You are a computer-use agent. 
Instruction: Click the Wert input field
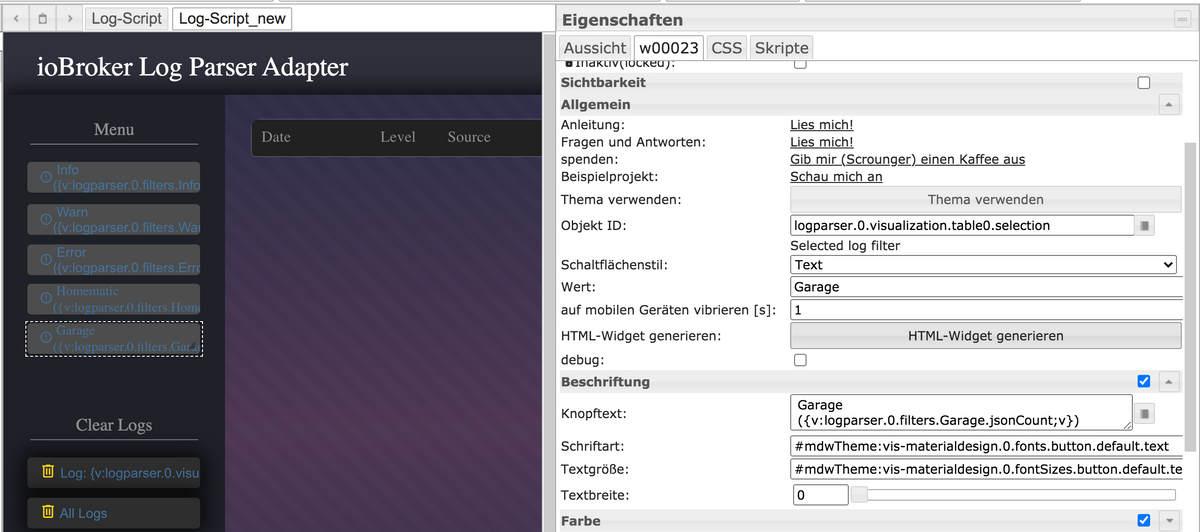point(985,287)
